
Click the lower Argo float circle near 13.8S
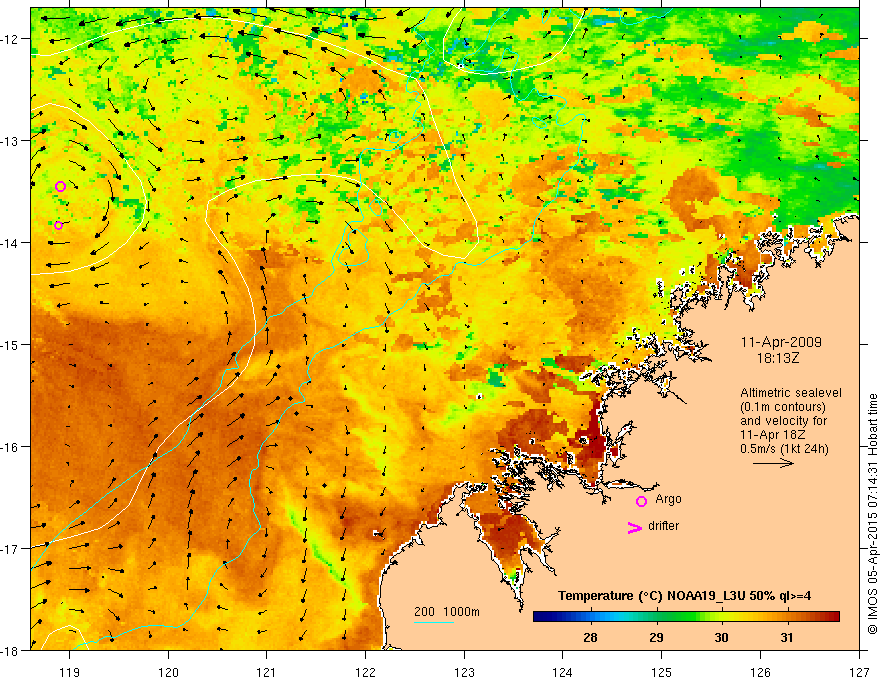(58, 225)
